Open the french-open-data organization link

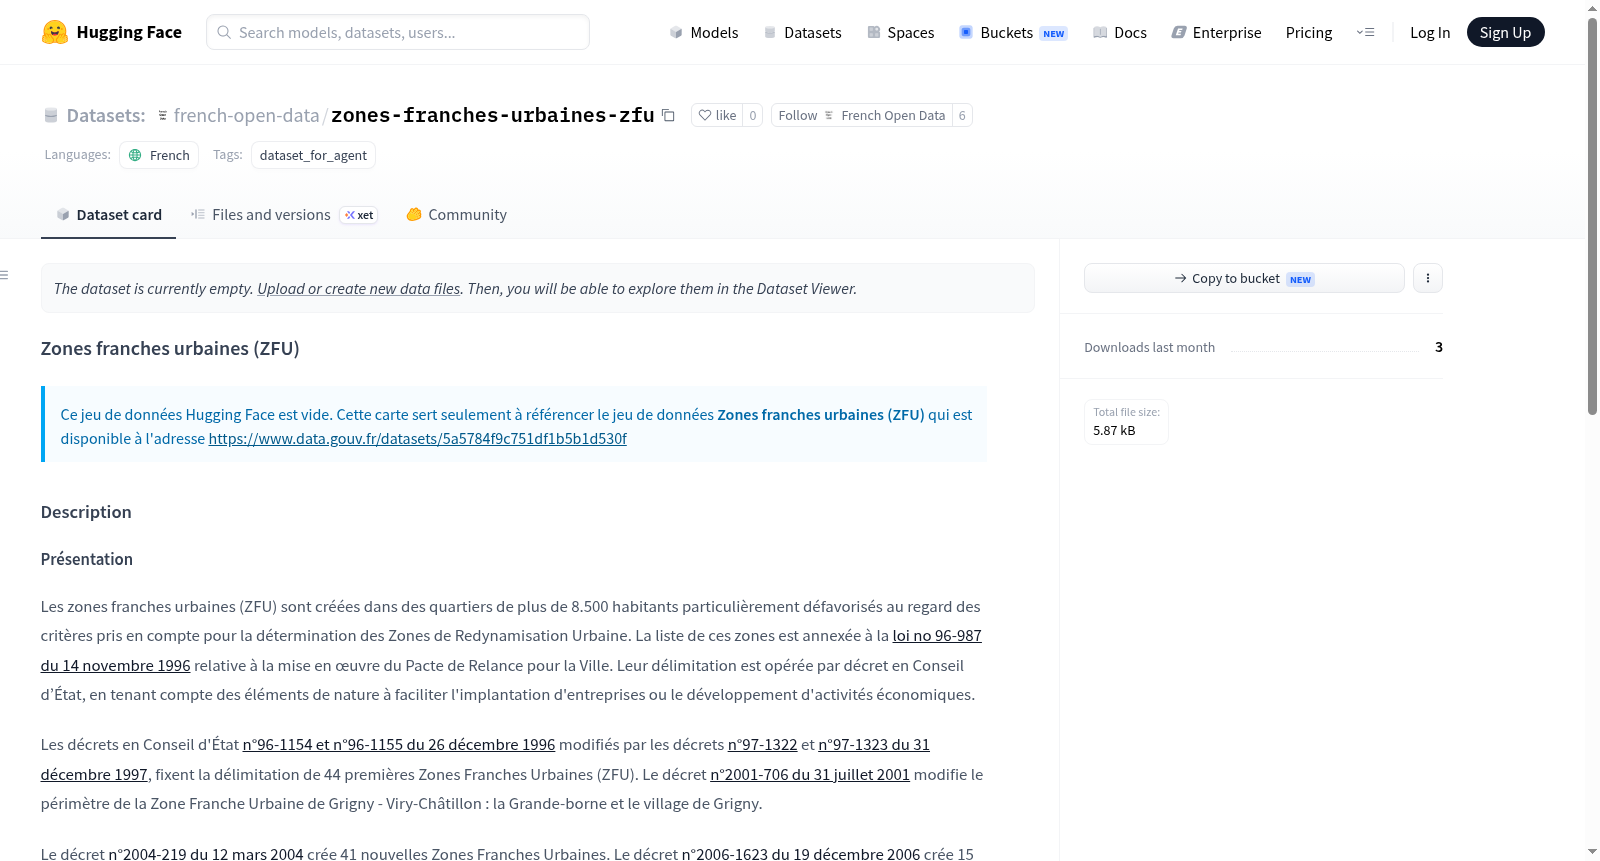tap(246, 116)
